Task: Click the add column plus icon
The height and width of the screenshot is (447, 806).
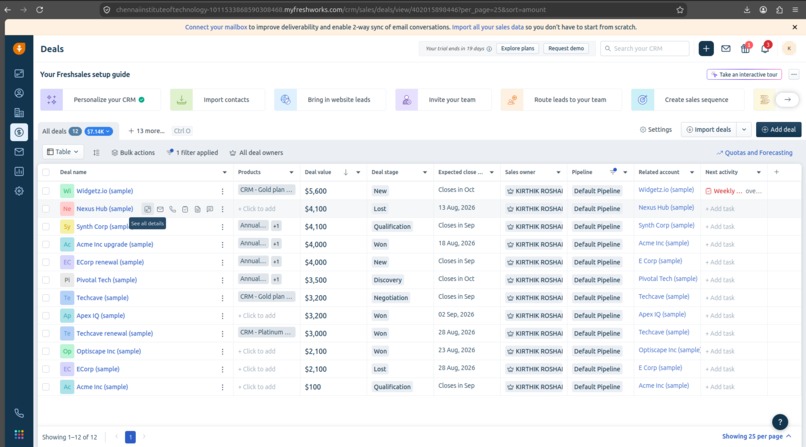Action: point(776,172)
